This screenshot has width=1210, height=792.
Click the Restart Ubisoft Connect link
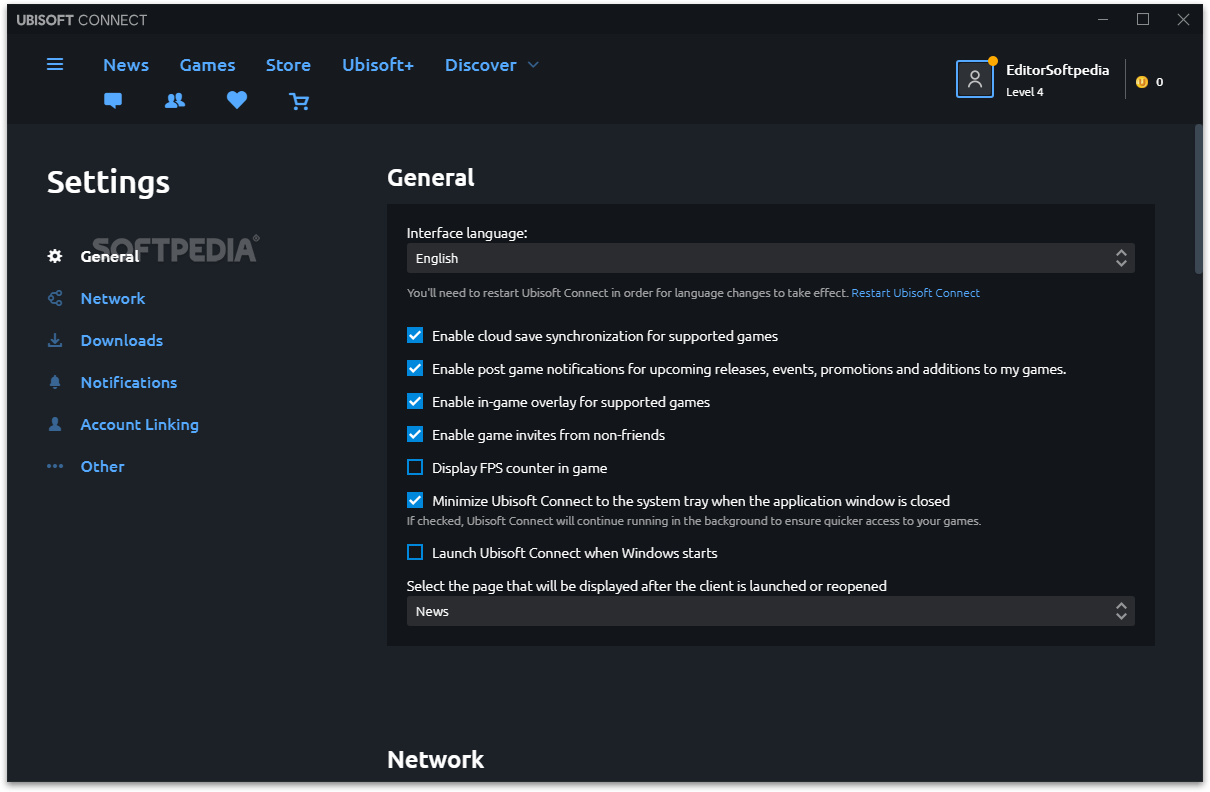coord(916,293)
